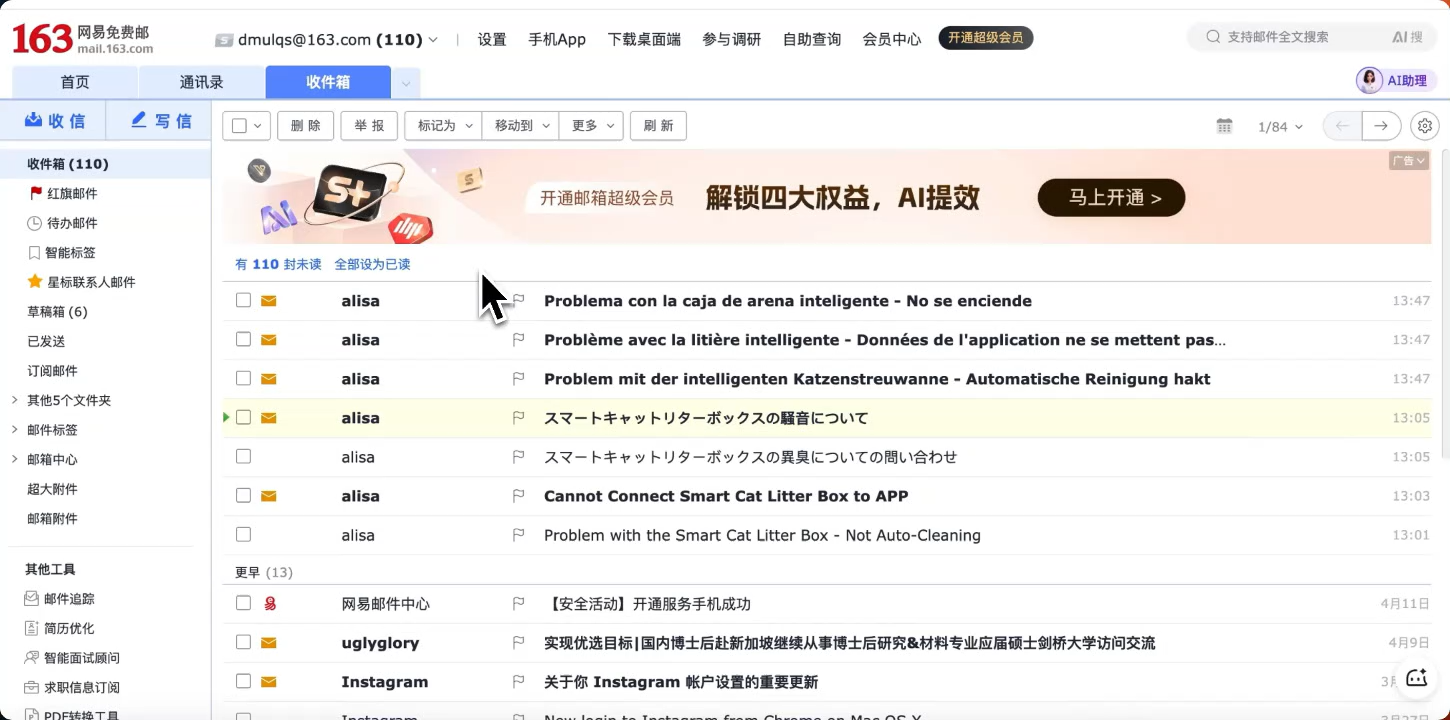The image size is (1450, 720).
Task: Click the red icon on the 网易邮件中心 email
Action: tap(268, 603)
